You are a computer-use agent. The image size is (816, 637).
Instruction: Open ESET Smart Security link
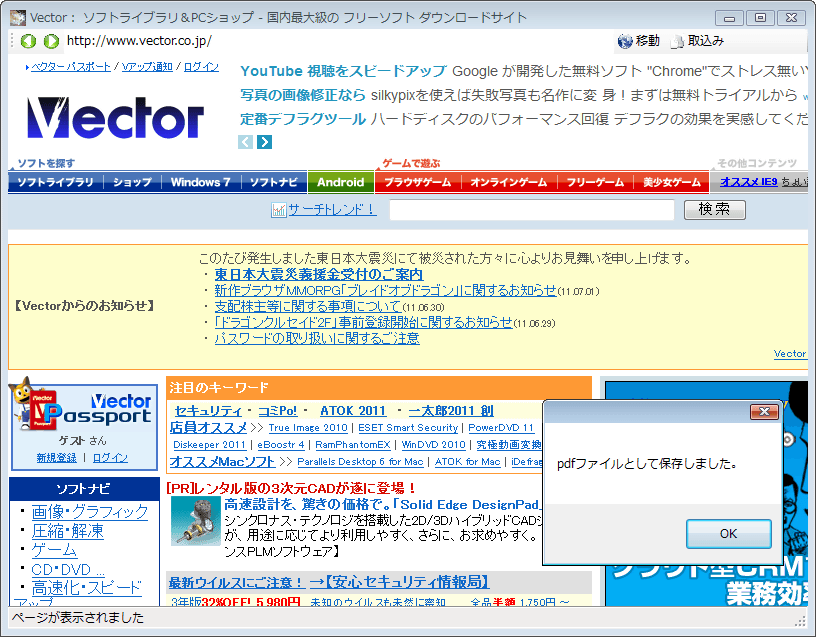point(408,428)
